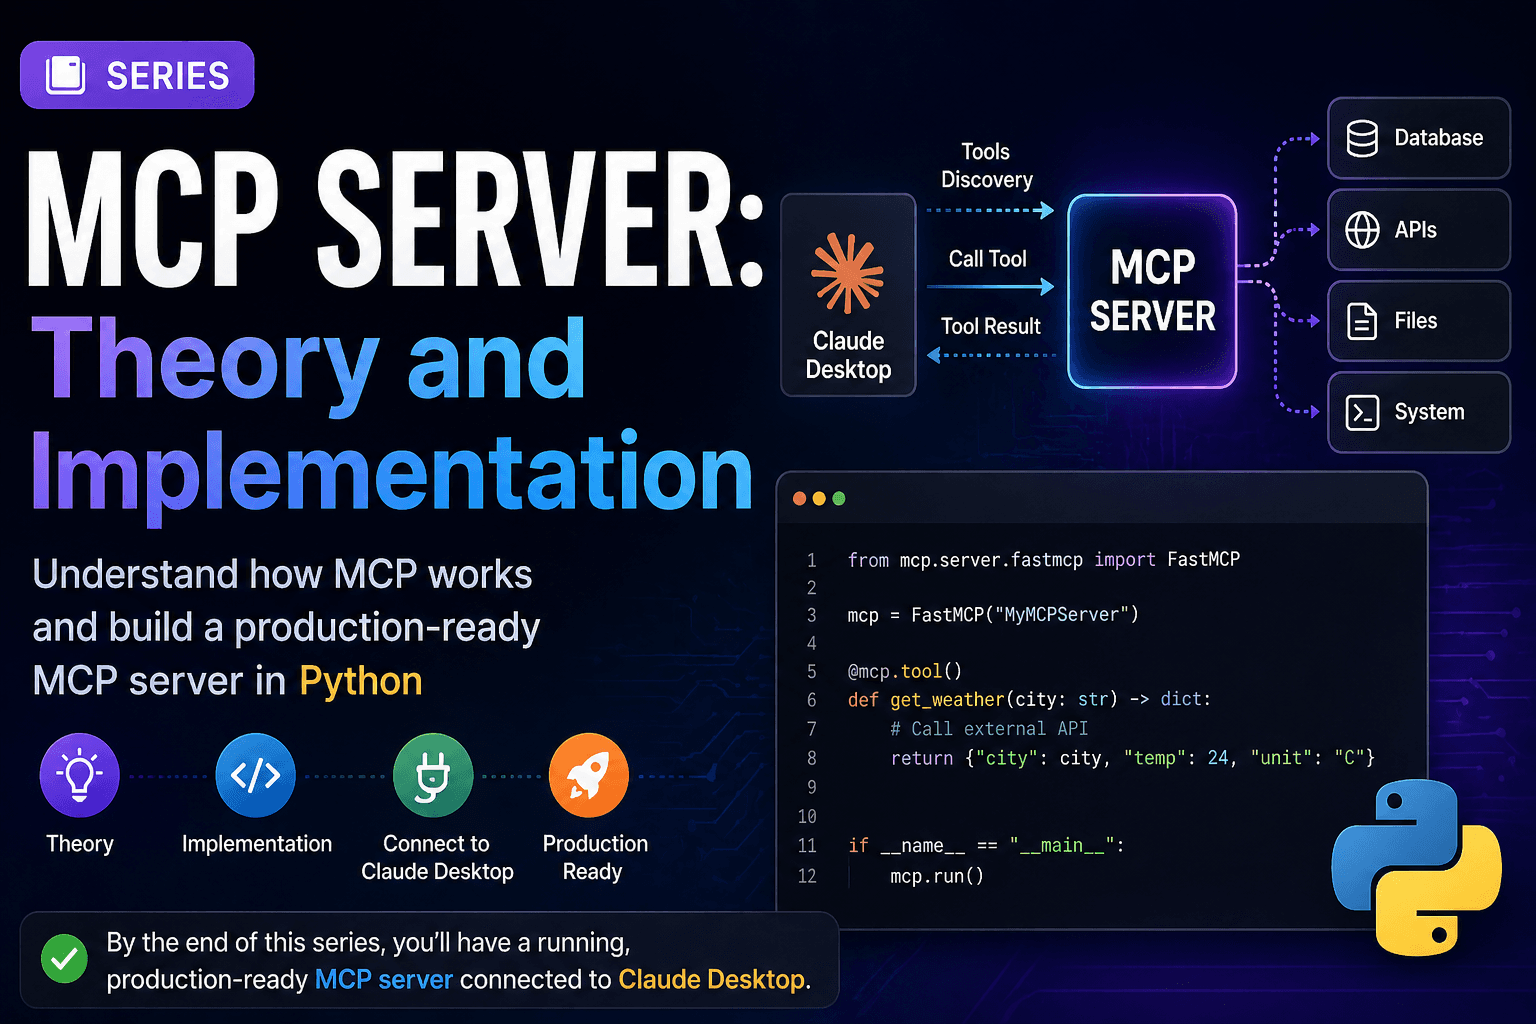Click the Python logo
Screen dimensions: 1536x1024
[1417, 867]
